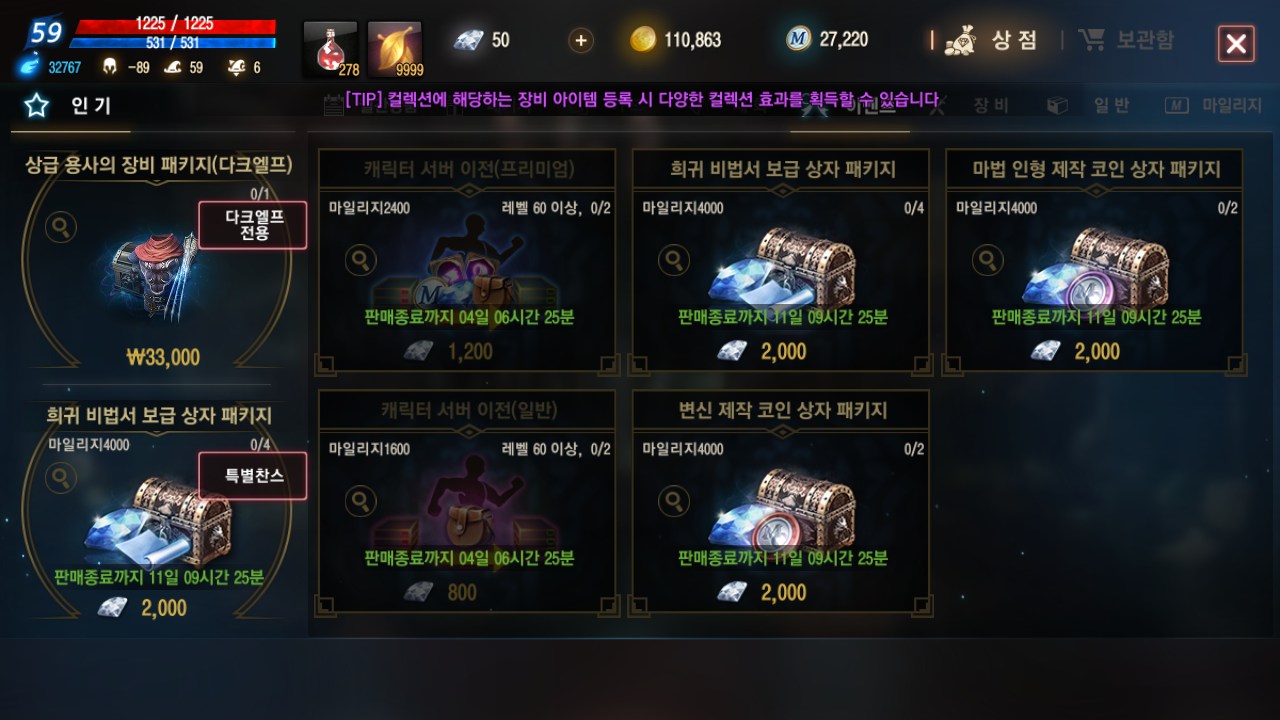Open the mileage points balance of 27,220
This screenshot has height=720, width=1280.
827,40
